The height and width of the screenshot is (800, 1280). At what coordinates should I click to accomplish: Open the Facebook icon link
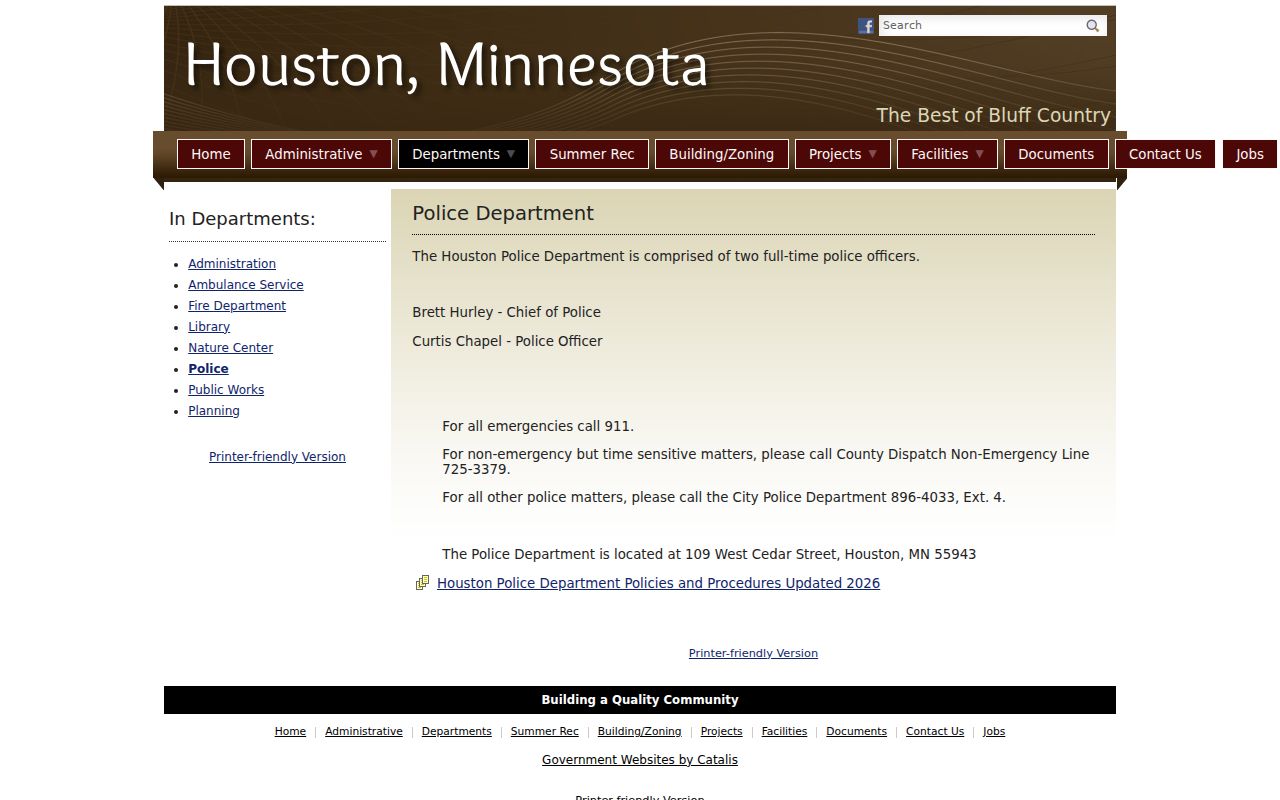[866, 26]
